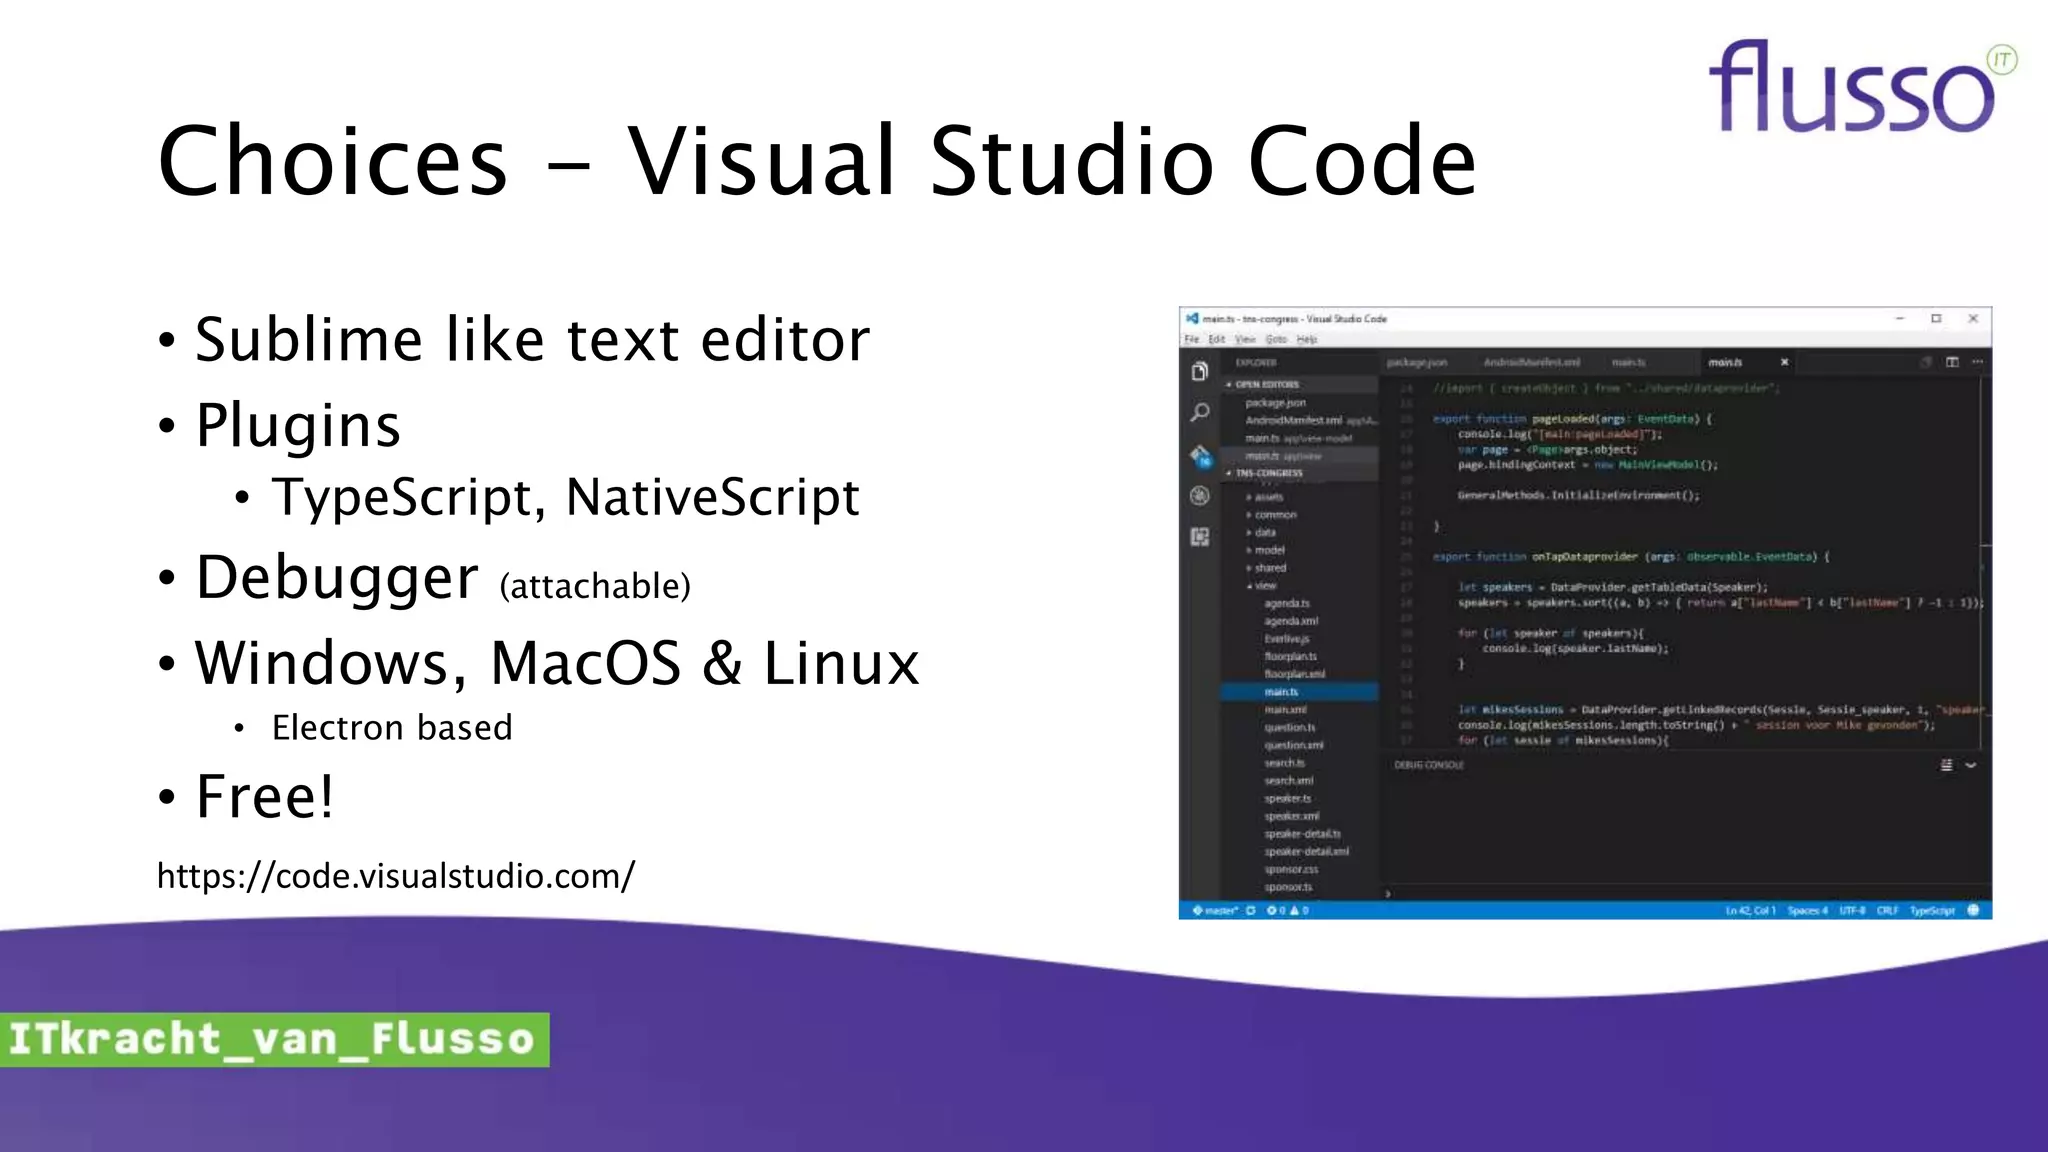Expand the model folder

(1265, 550)
